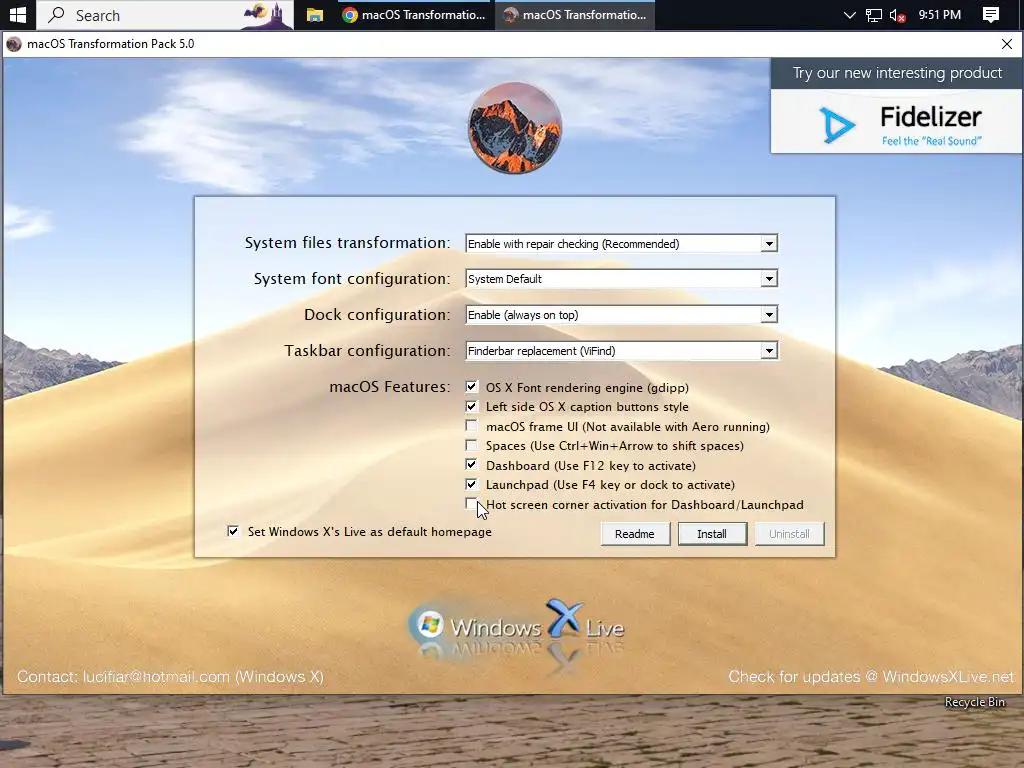Open the Action Center notifications icon
Image resolution: width=1024 pixels, height=768 pixels.
(x=991, y=14)
